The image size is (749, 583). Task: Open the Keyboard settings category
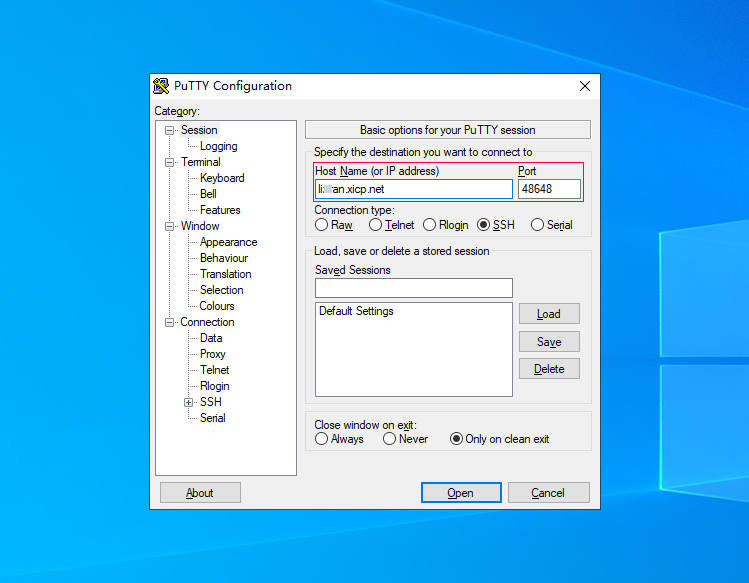222,178
